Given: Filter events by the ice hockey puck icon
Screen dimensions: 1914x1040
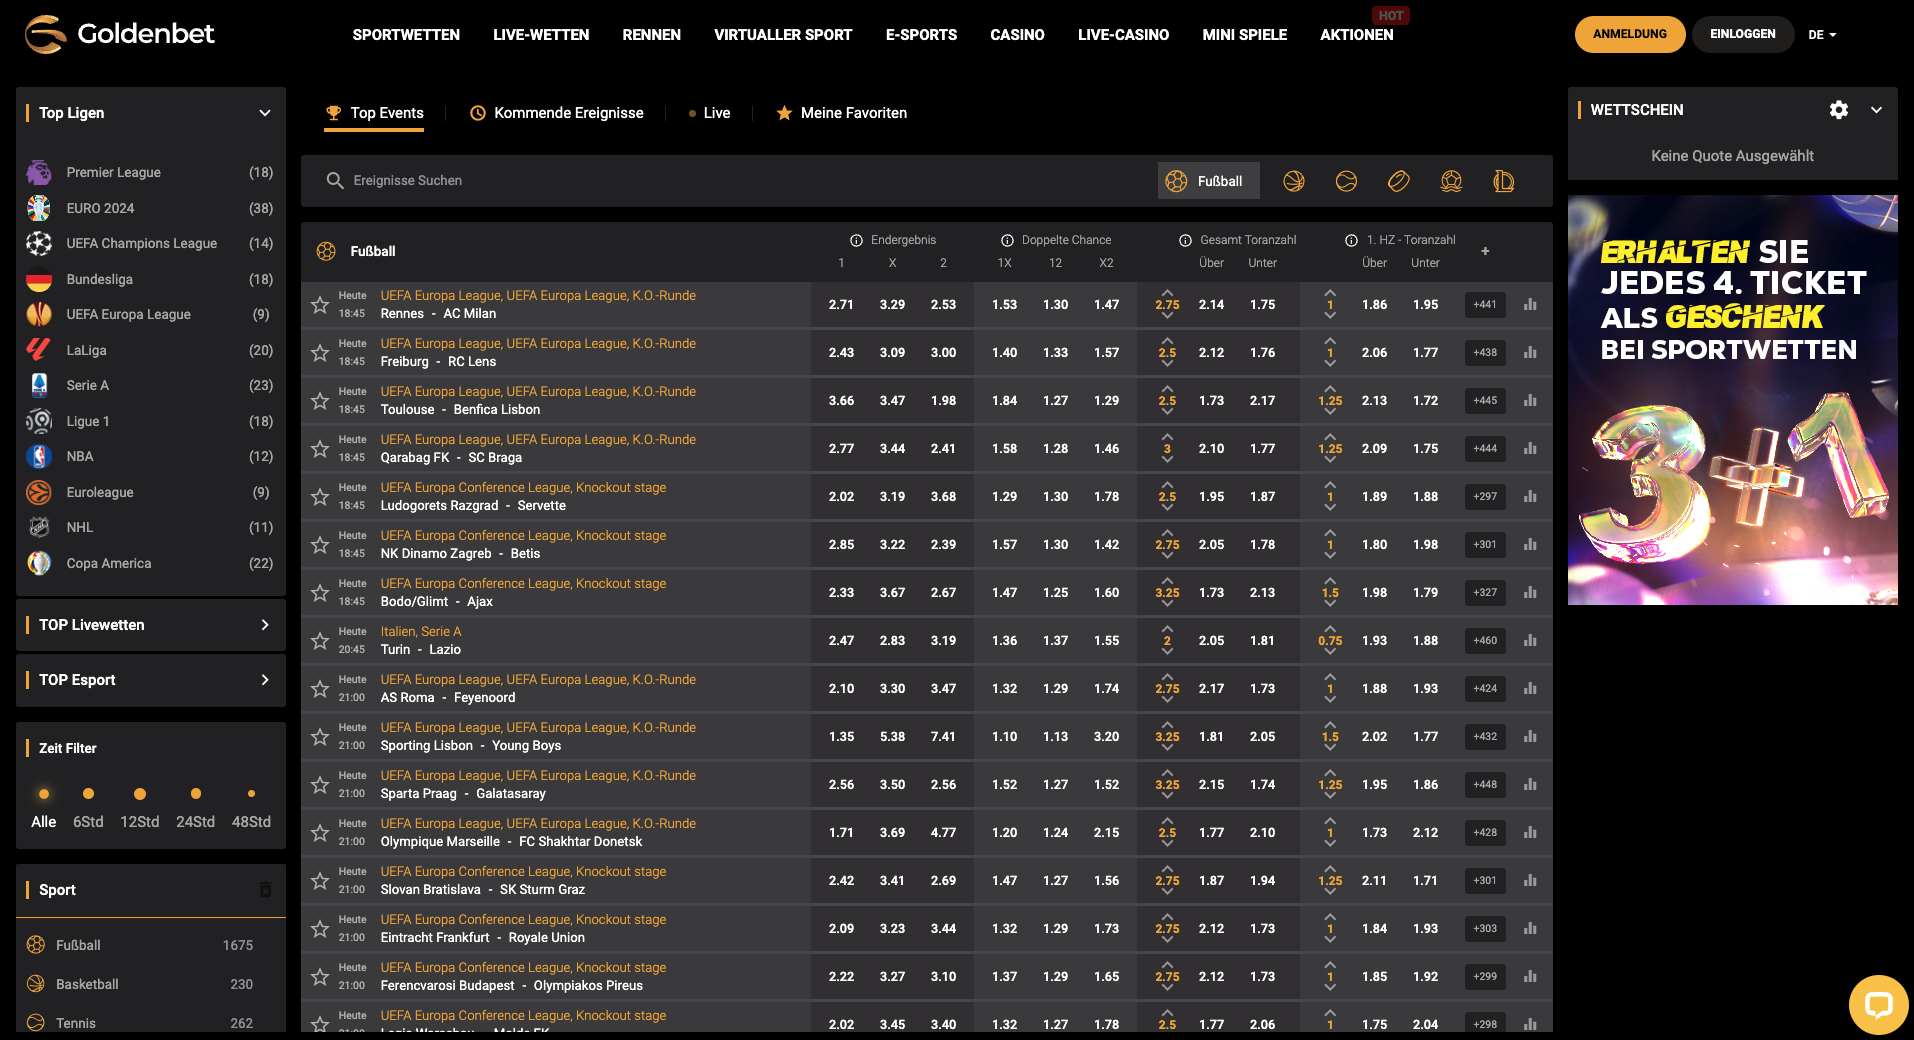Looking at the screenshot, I should click(x=1399, y=181).
